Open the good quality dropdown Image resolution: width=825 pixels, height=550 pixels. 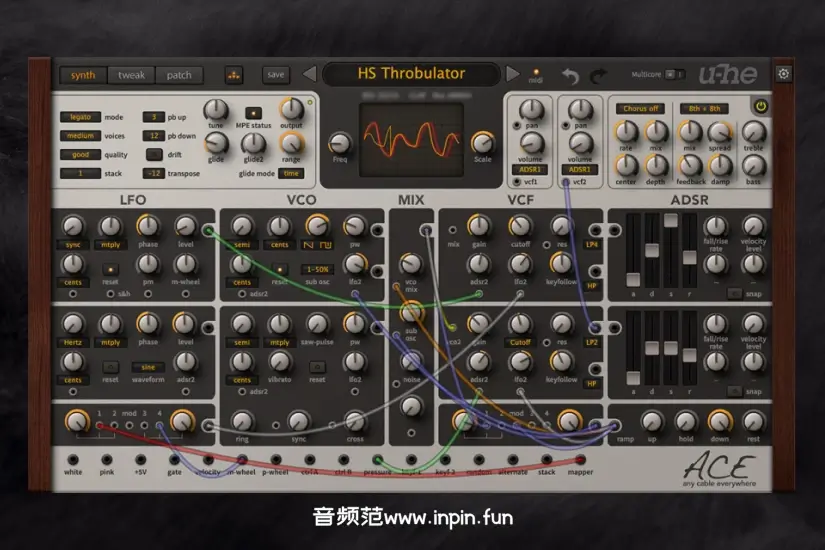[80, 155]
